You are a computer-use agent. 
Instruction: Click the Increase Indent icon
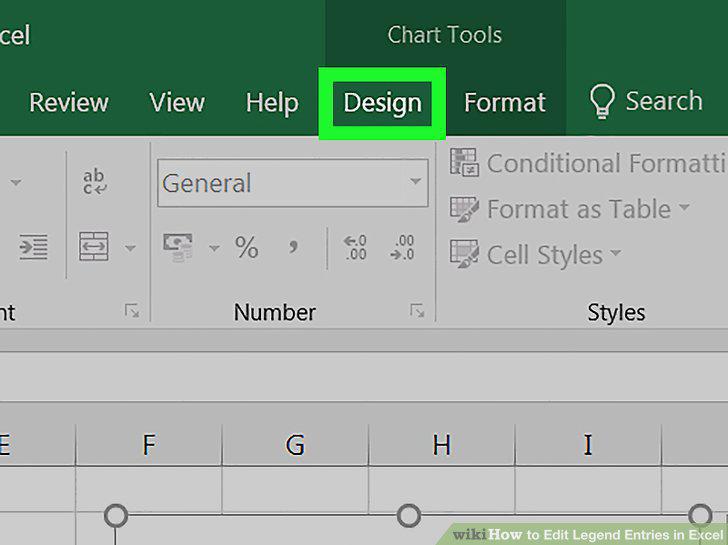[x=33, y=247]
